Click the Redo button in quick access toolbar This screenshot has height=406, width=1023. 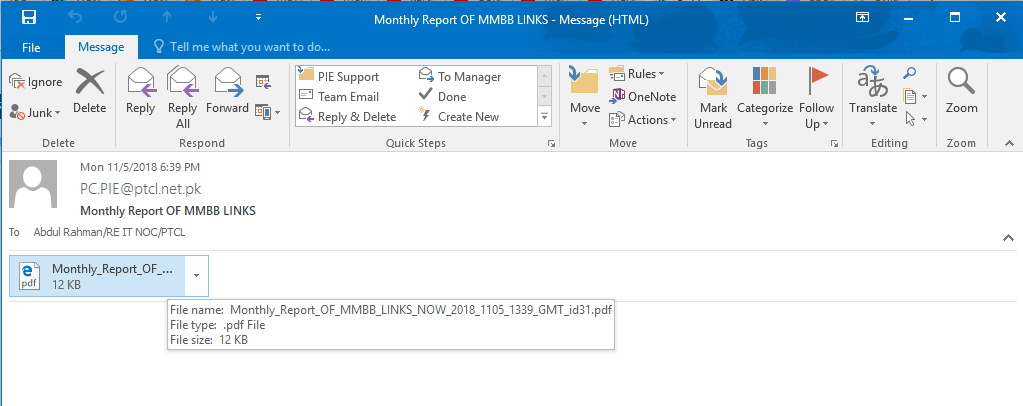pos(121,18)
